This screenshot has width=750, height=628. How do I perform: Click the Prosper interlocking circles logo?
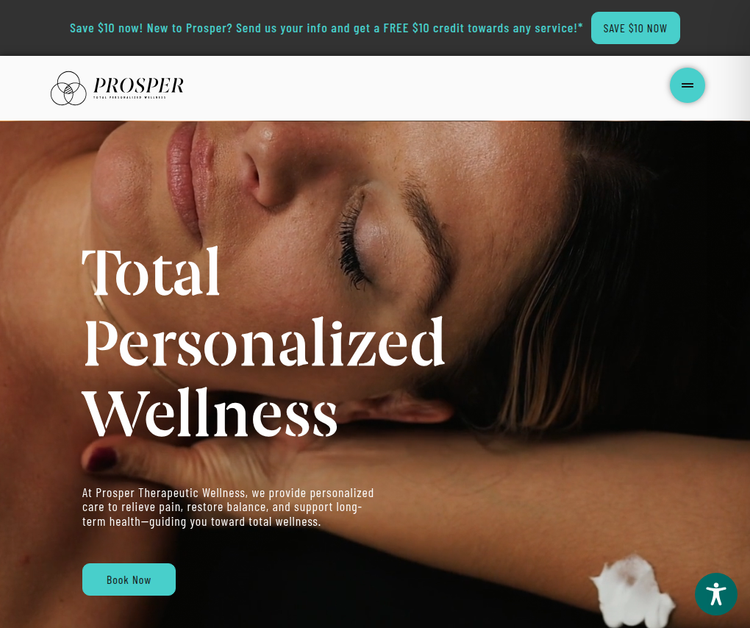(68, 88)
